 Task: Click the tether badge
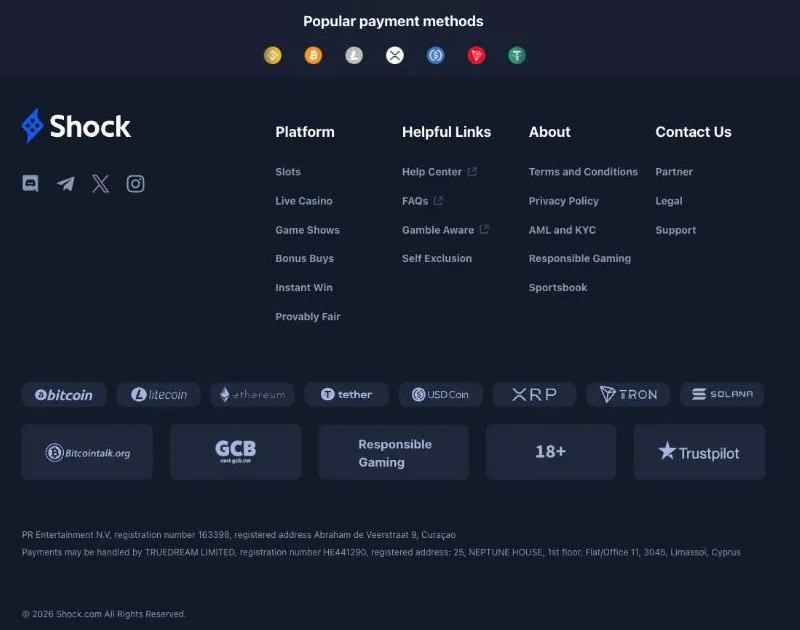(x=346, y=394)
